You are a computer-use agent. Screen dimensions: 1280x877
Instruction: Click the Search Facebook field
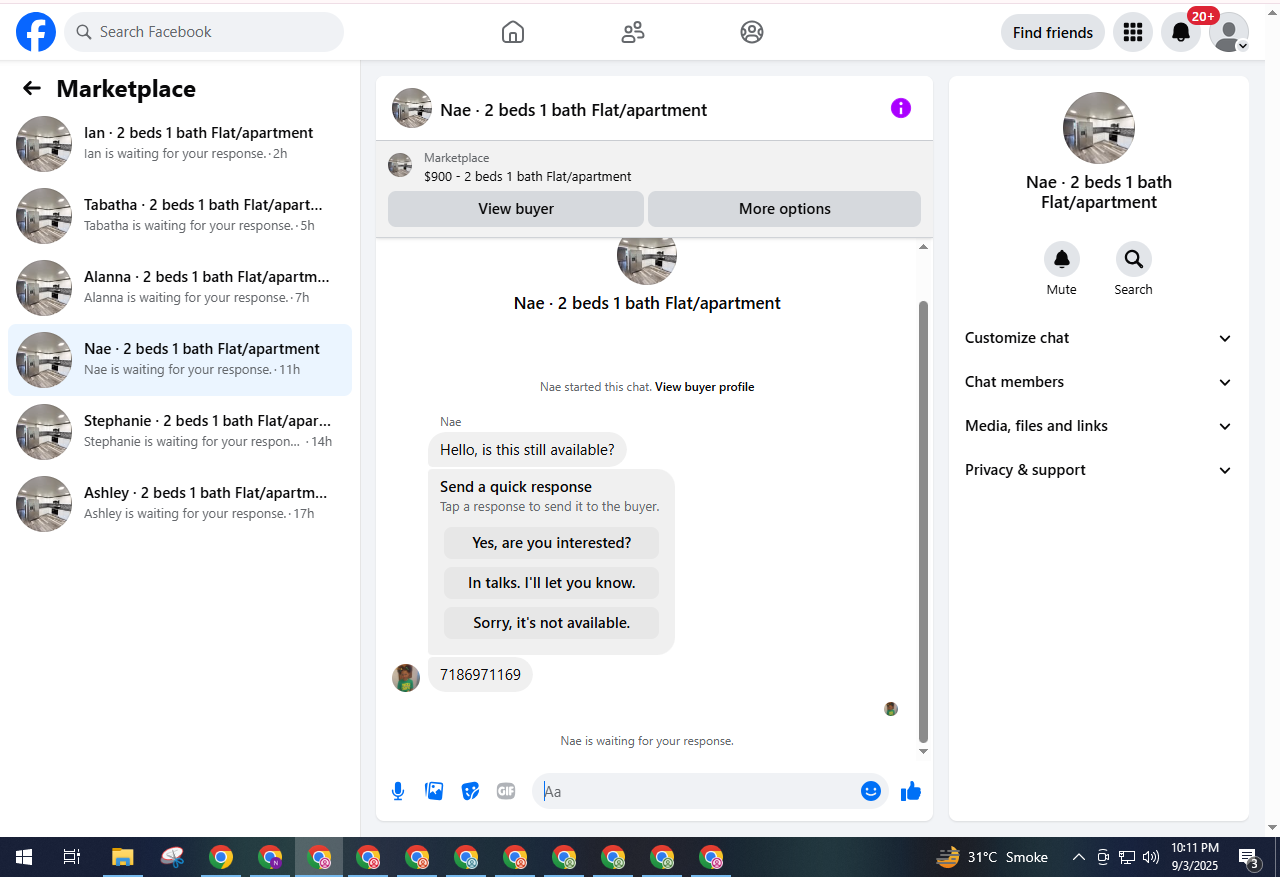(x=204, y=32)
